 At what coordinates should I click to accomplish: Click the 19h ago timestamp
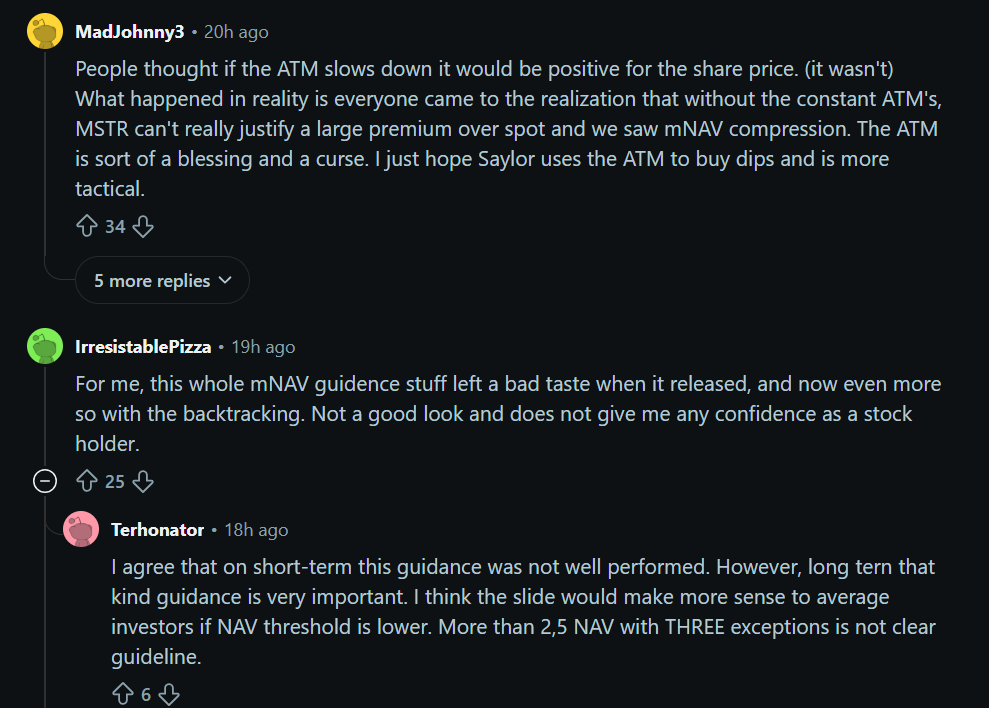(263, 347)
